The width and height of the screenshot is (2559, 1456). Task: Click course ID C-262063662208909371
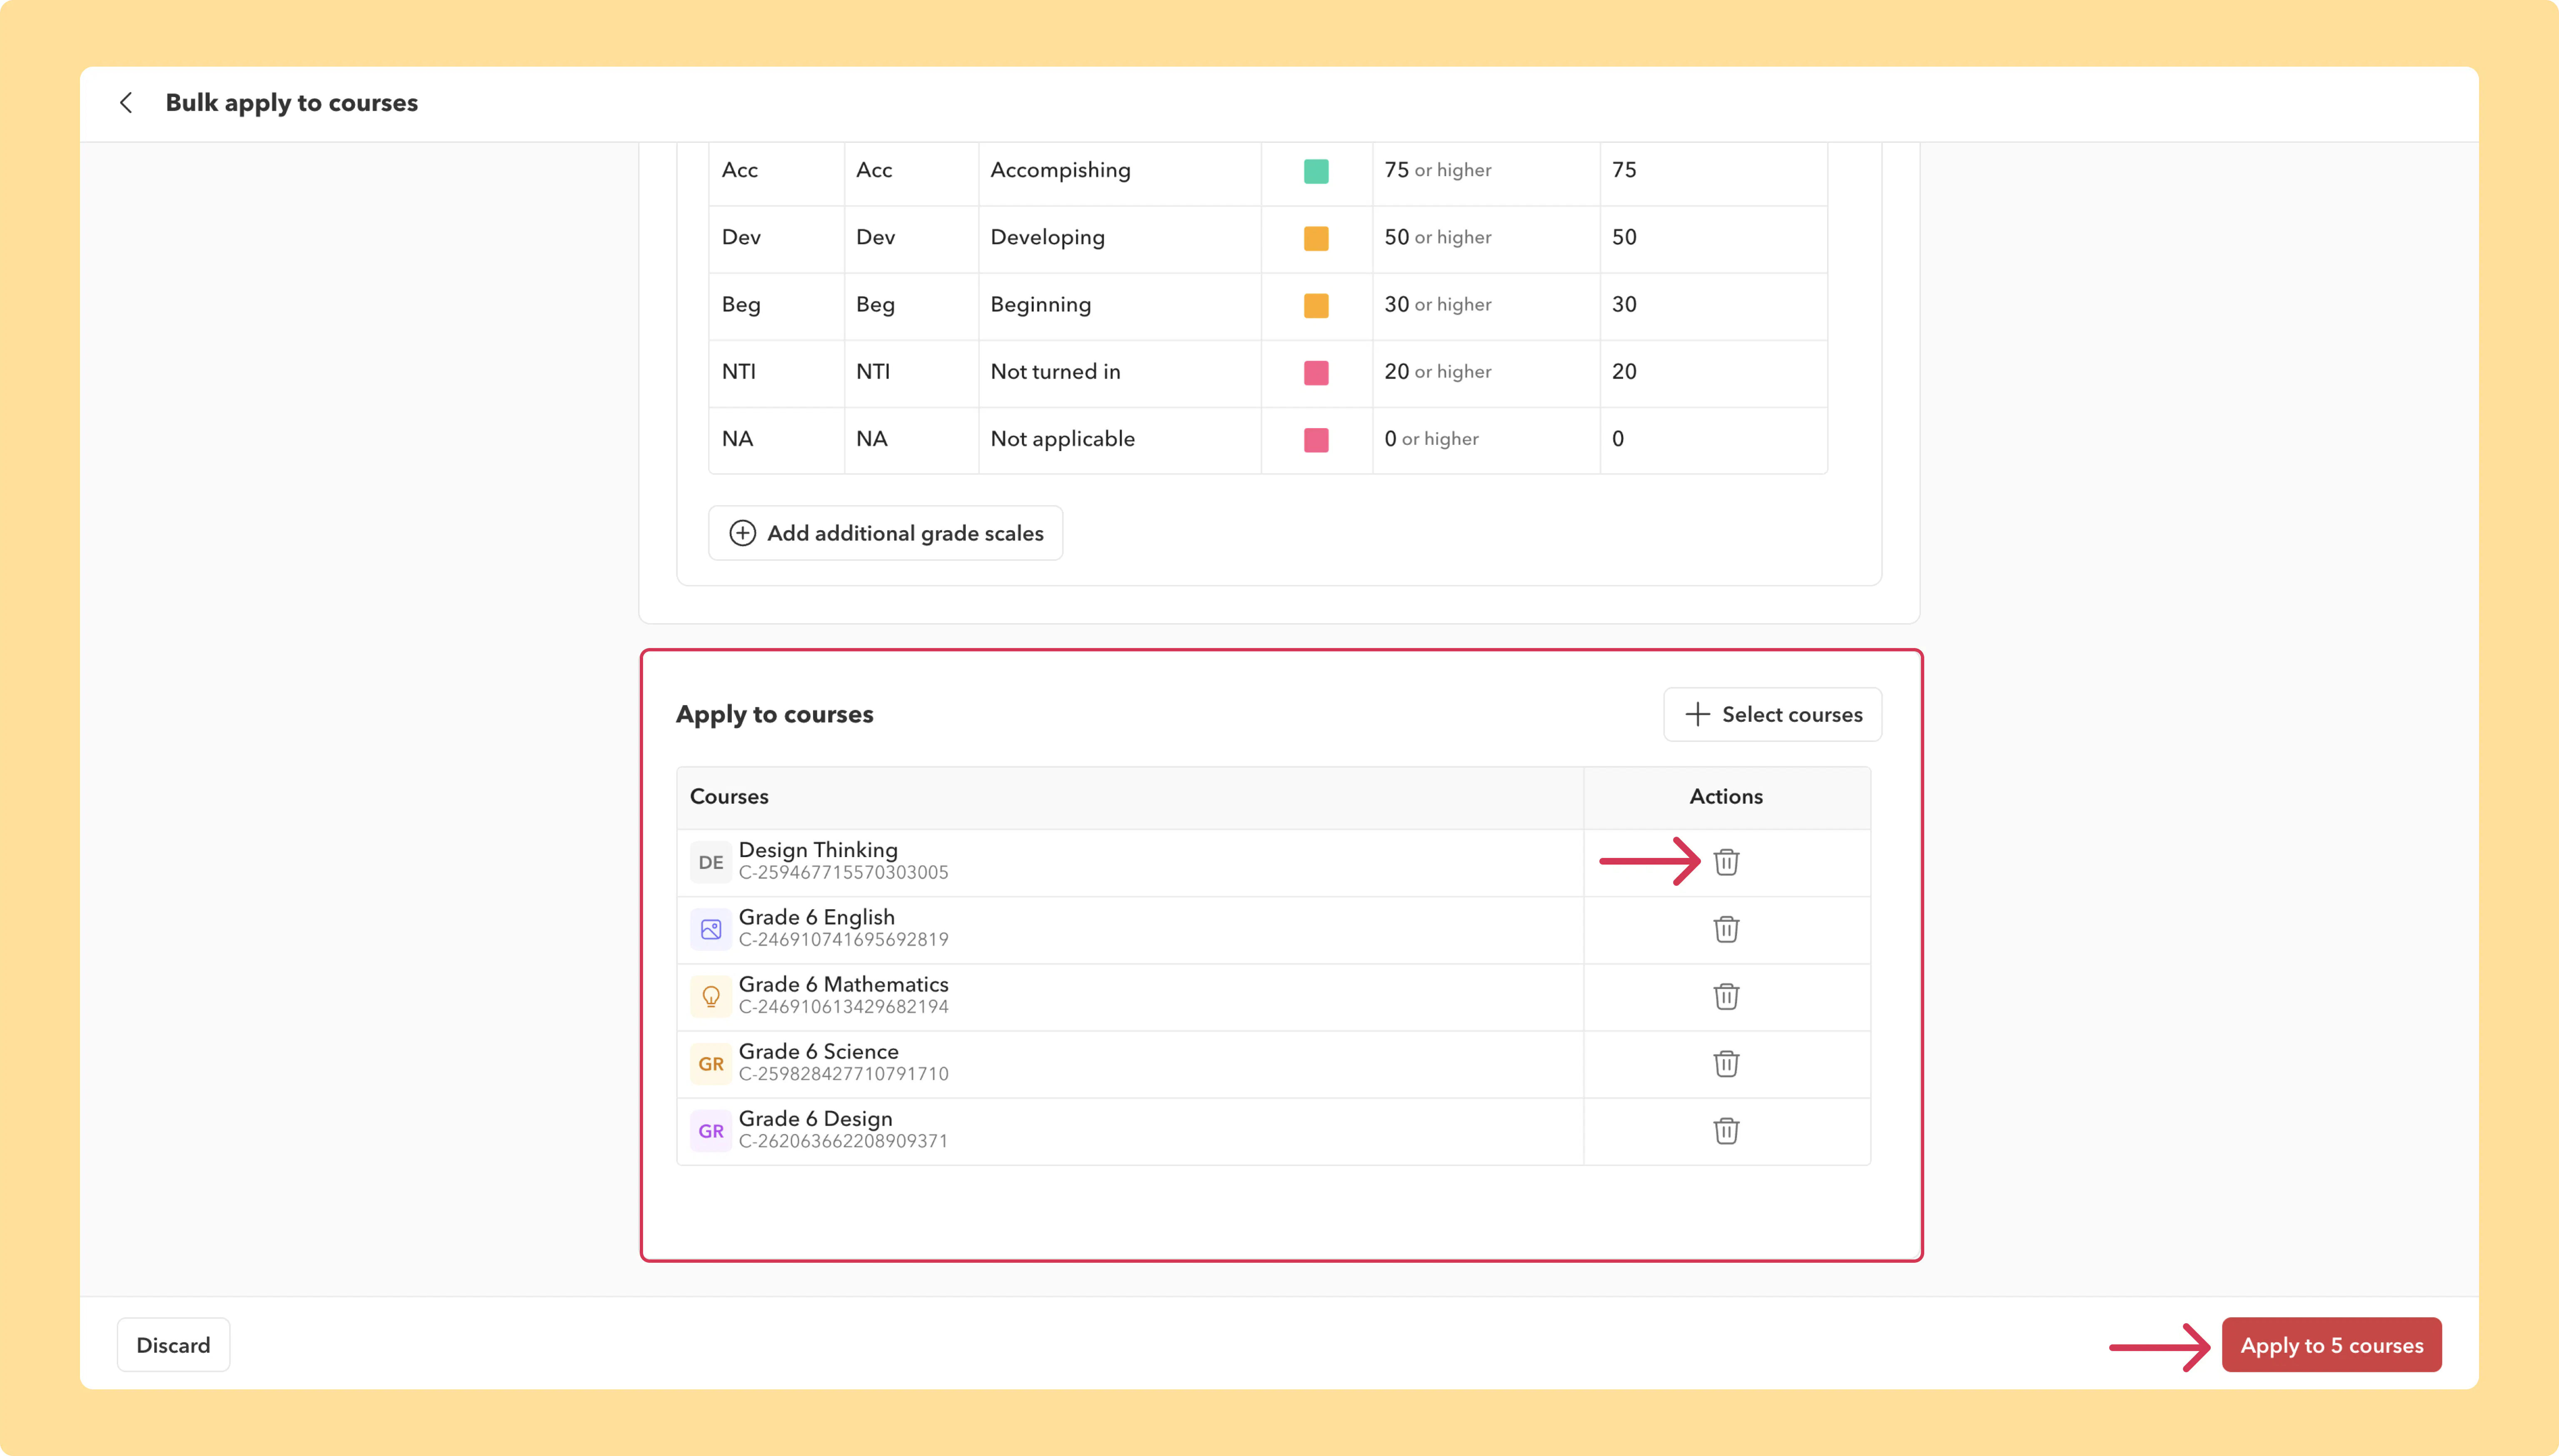click(844, 1141)
